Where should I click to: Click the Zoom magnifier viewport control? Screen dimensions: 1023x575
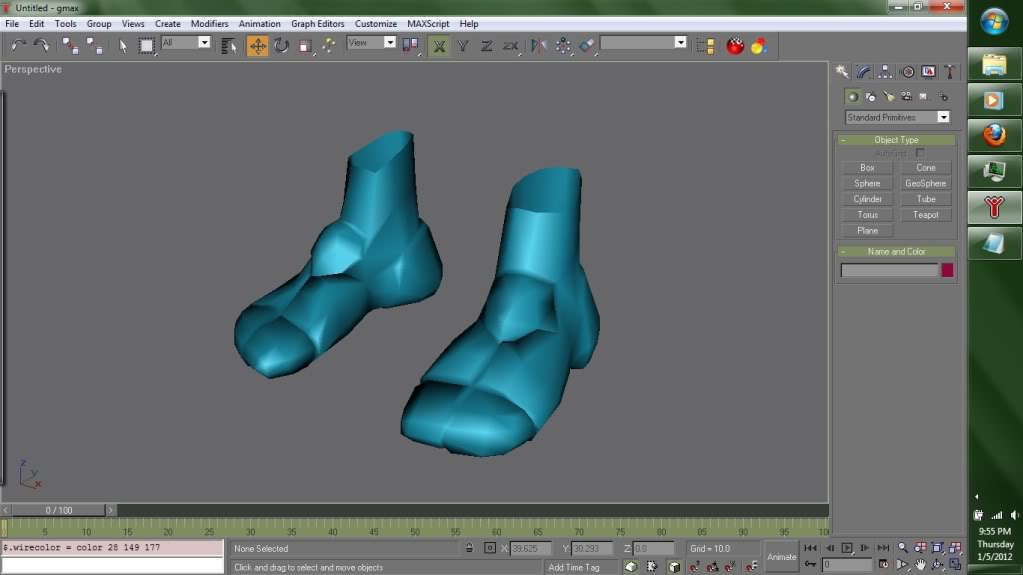(903, 548)
